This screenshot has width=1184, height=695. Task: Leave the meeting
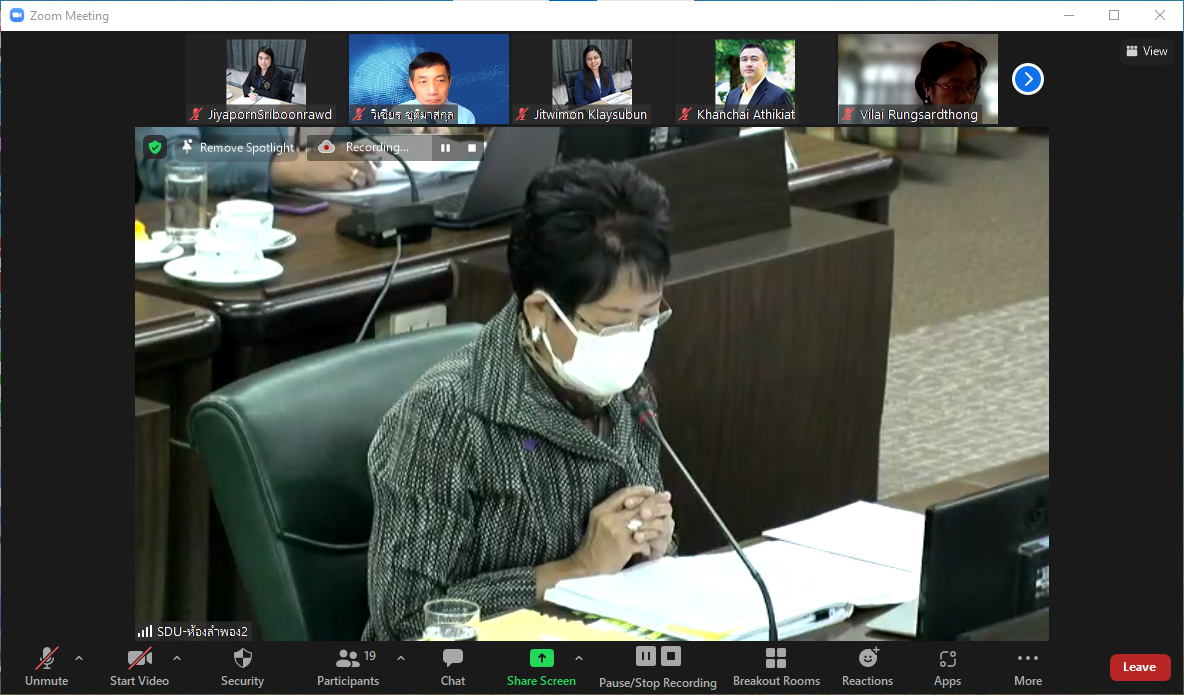(x=1139, y=667)
